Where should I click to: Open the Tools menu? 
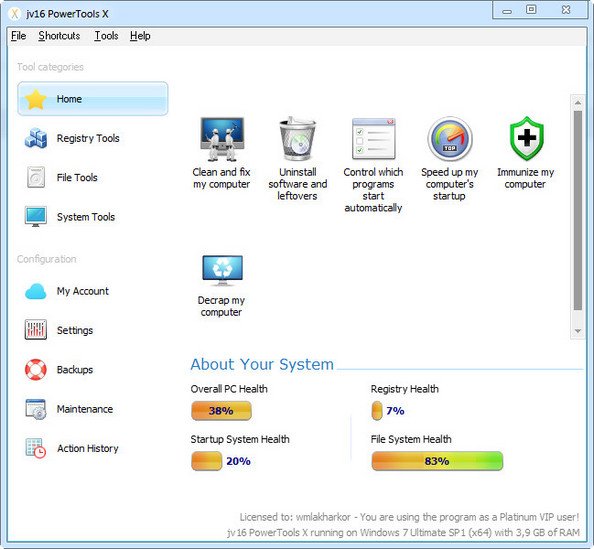(106, 36)
